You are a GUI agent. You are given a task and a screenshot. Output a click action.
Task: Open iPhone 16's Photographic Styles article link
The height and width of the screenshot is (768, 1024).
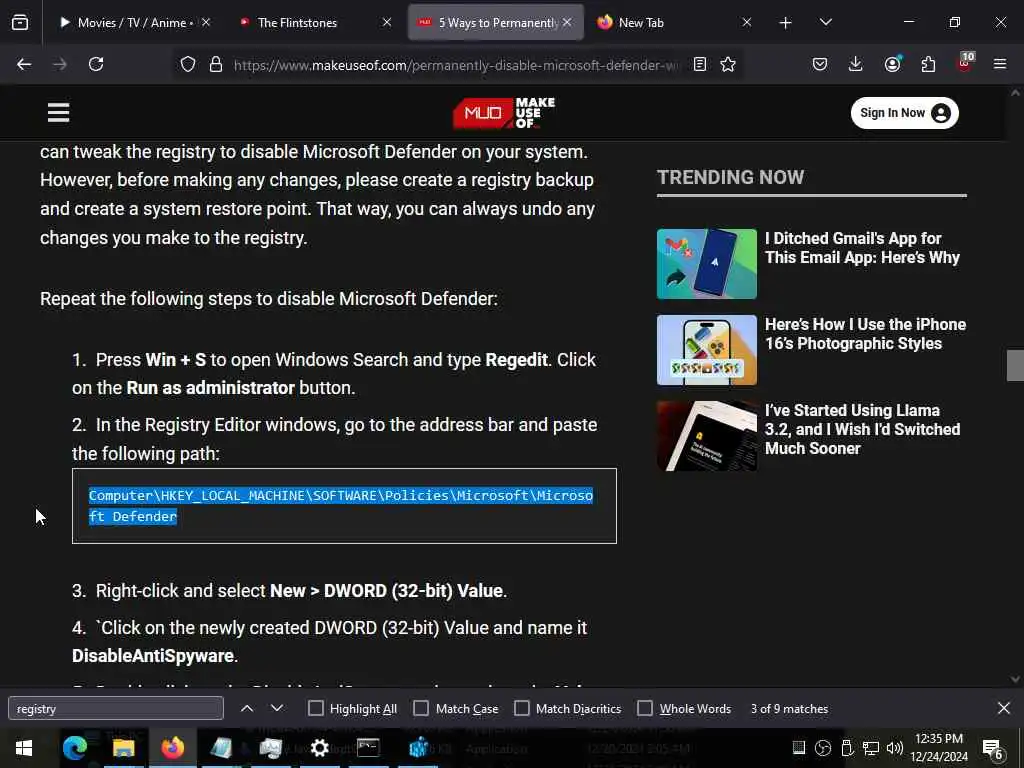coord(865,334)
